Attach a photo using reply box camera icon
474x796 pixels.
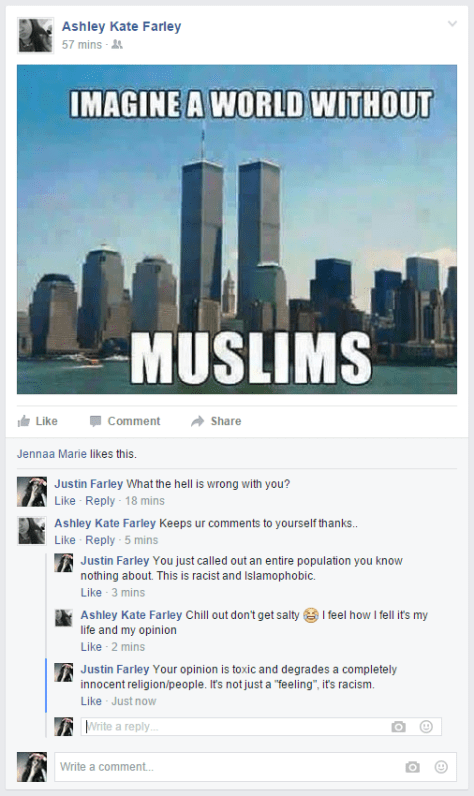click(398, 726)
